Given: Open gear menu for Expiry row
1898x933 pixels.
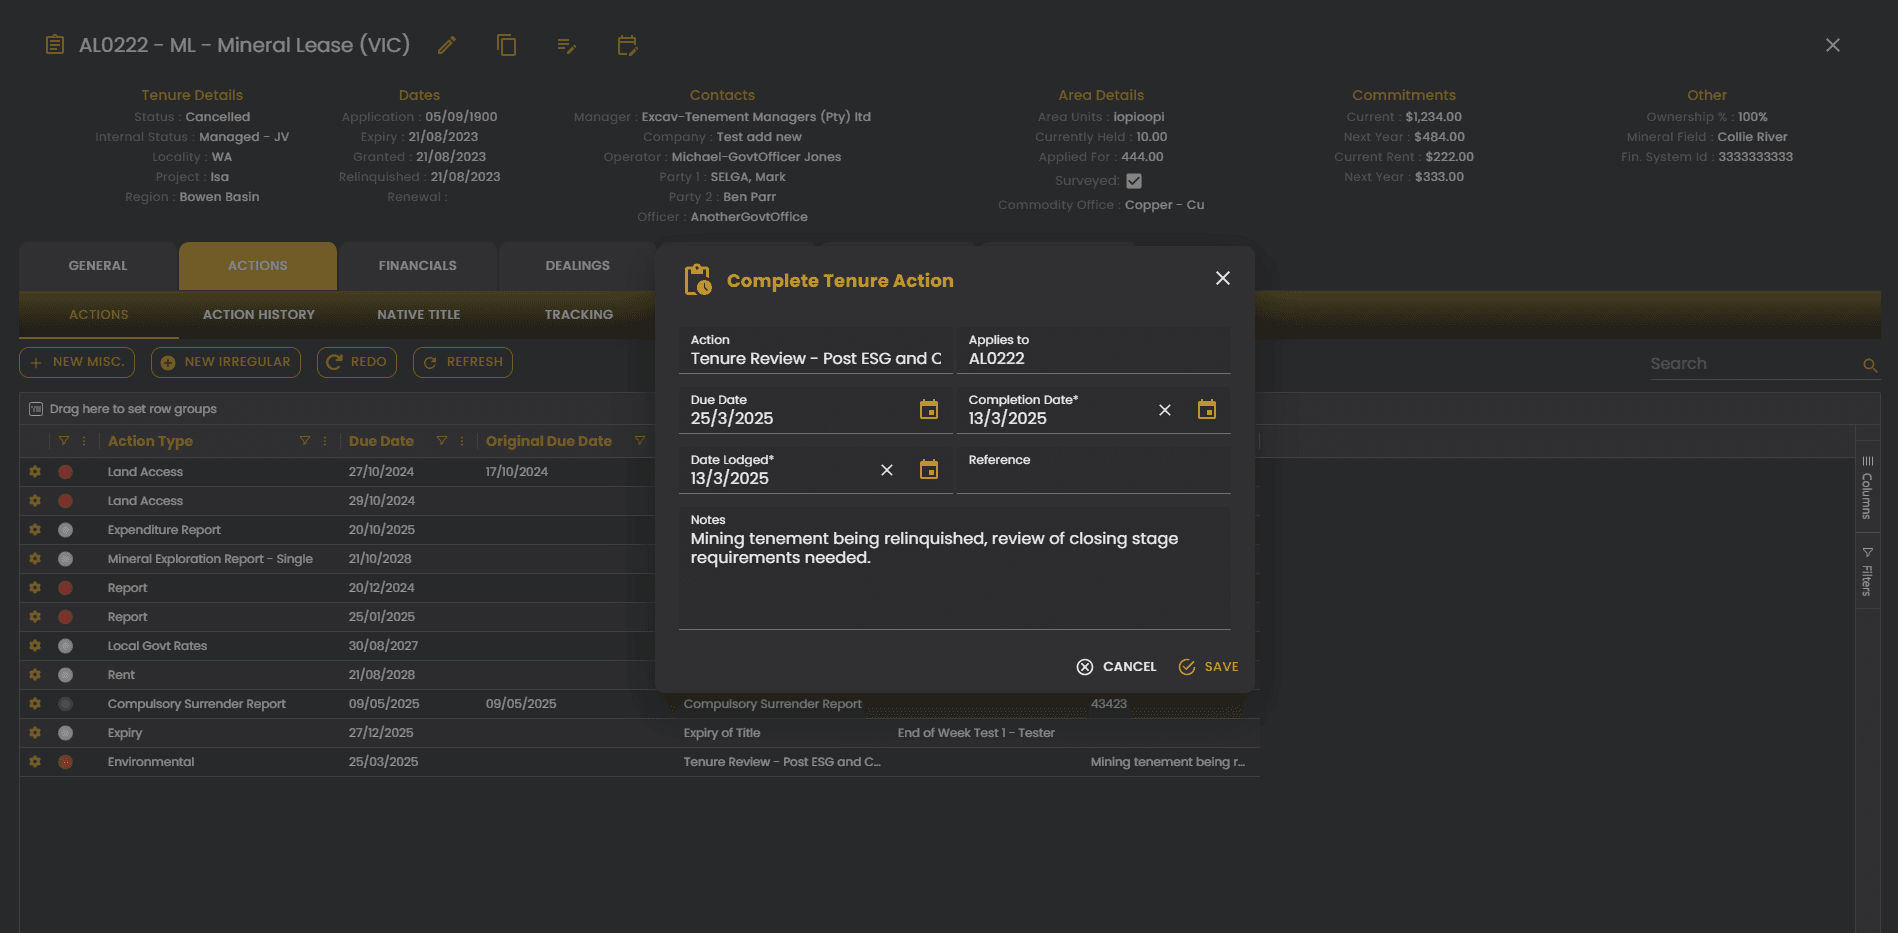Looking at the screenshot, I should coord(35,733).
